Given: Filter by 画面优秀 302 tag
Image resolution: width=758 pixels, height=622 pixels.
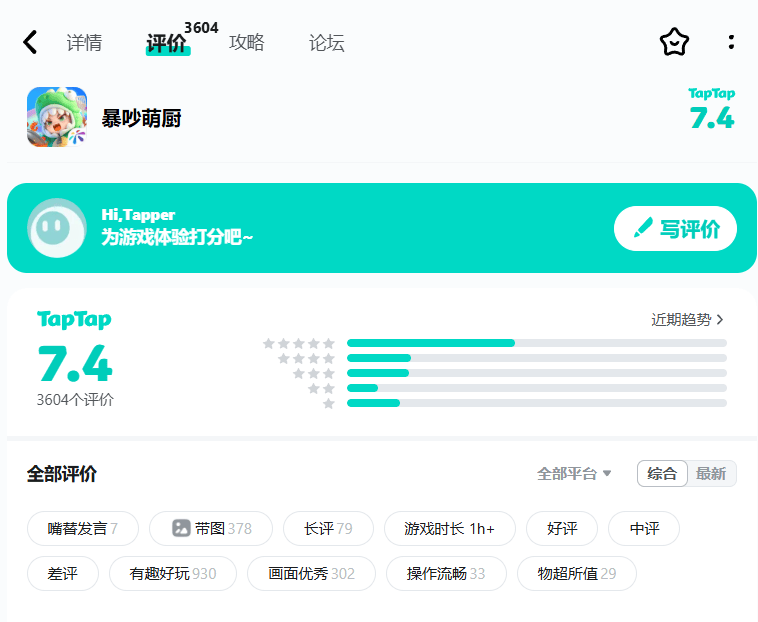Looking at the screenshot, I should coord(311,574).
